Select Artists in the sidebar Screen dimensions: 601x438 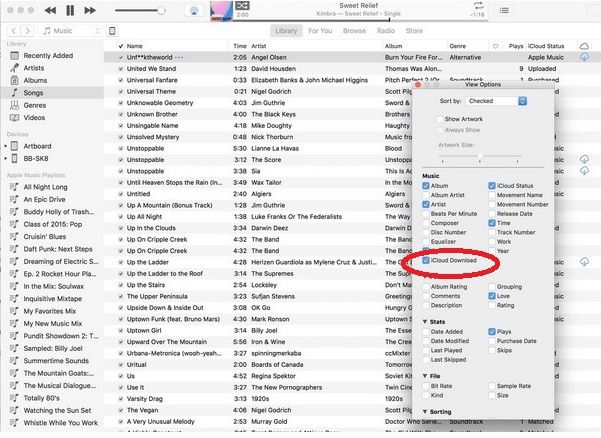tap(34, 68)
